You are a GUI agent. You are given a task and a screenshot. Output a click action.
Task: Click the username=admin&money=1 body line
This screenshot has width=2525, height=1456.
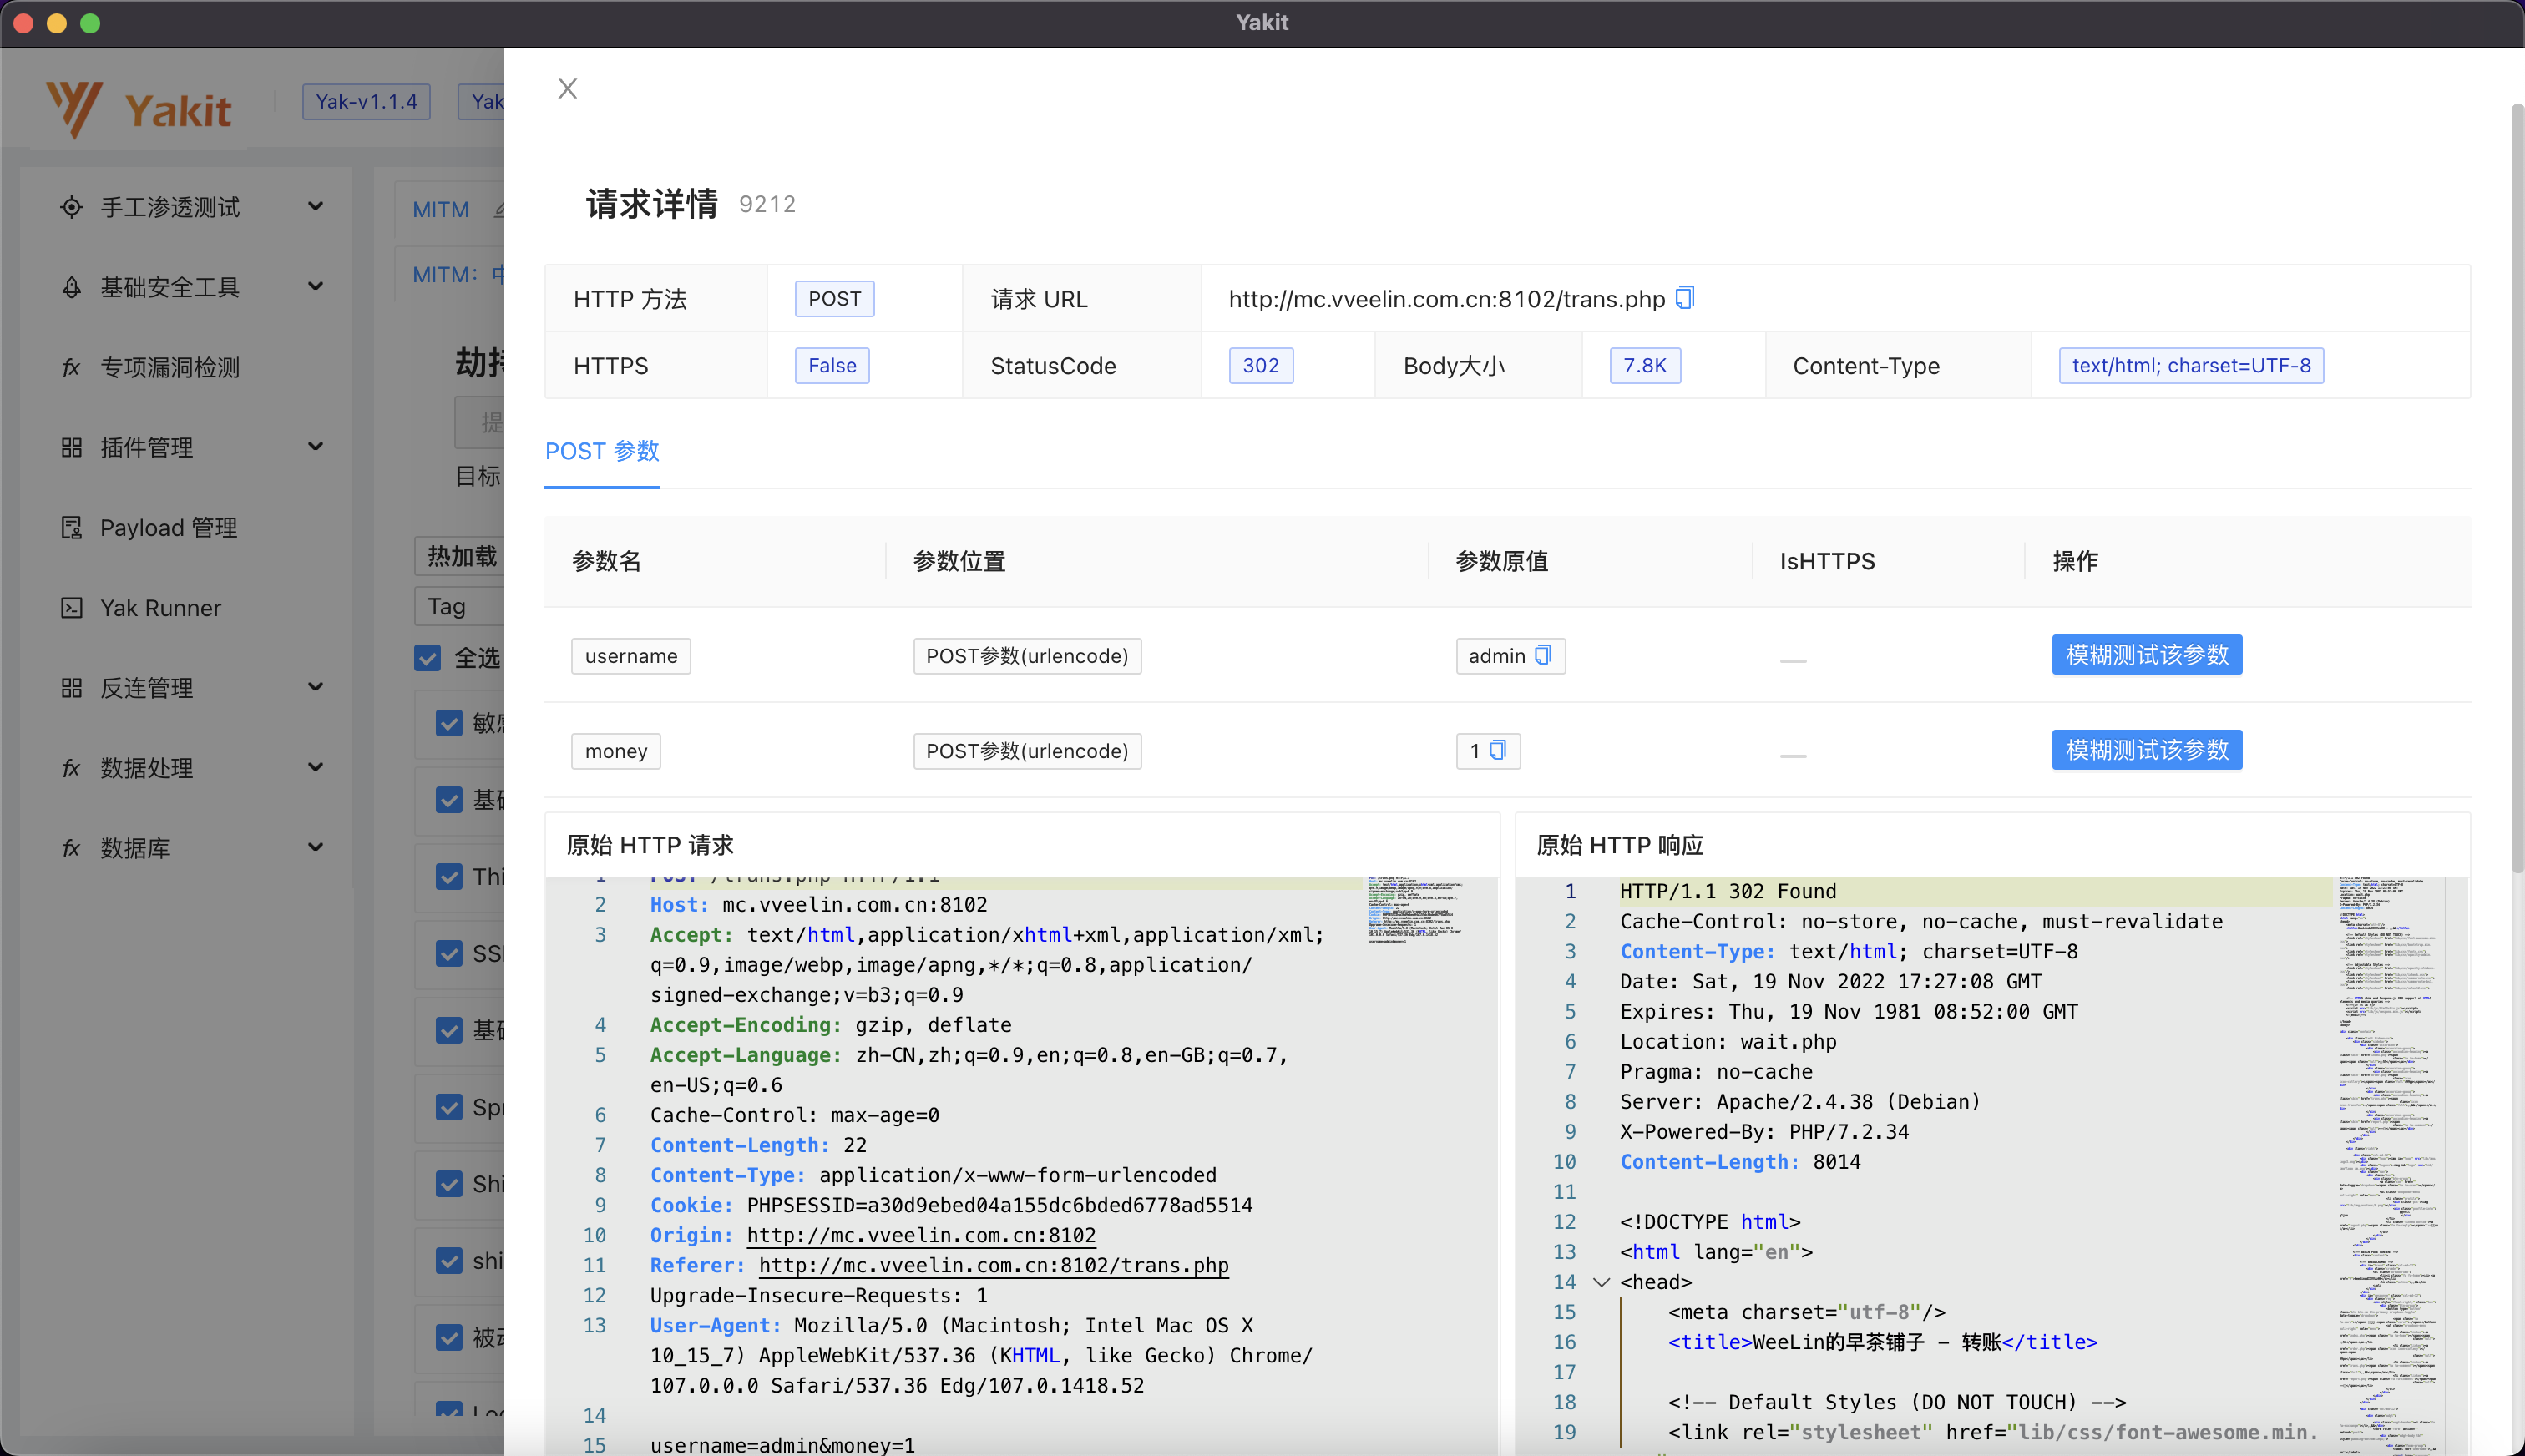(x=782, y=1445)
